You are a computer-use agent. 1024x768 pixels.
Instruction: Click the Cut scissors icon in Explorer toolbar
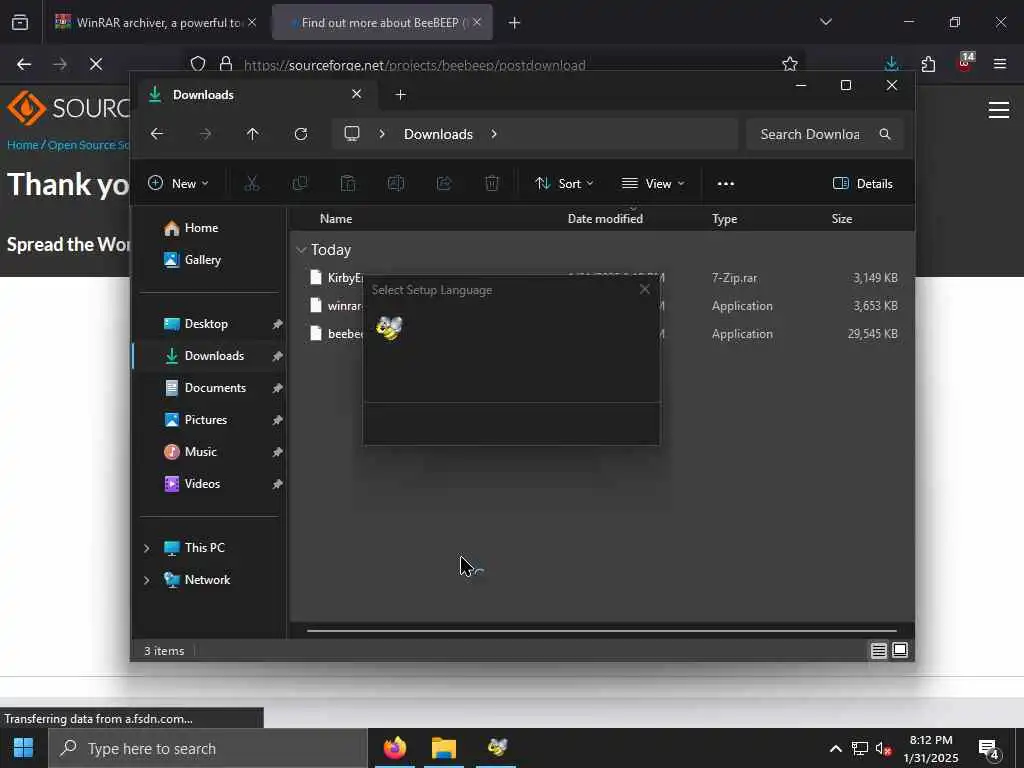click(x=251, y=184)
